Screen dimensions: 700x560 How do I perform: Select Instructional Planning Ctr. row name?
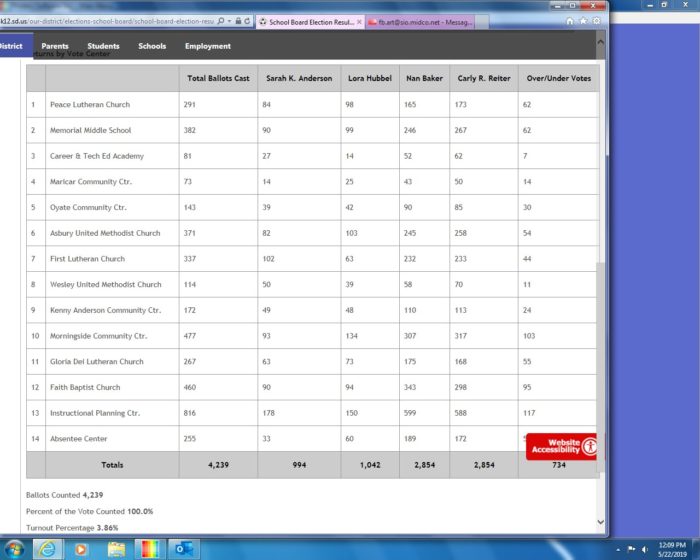95,413
